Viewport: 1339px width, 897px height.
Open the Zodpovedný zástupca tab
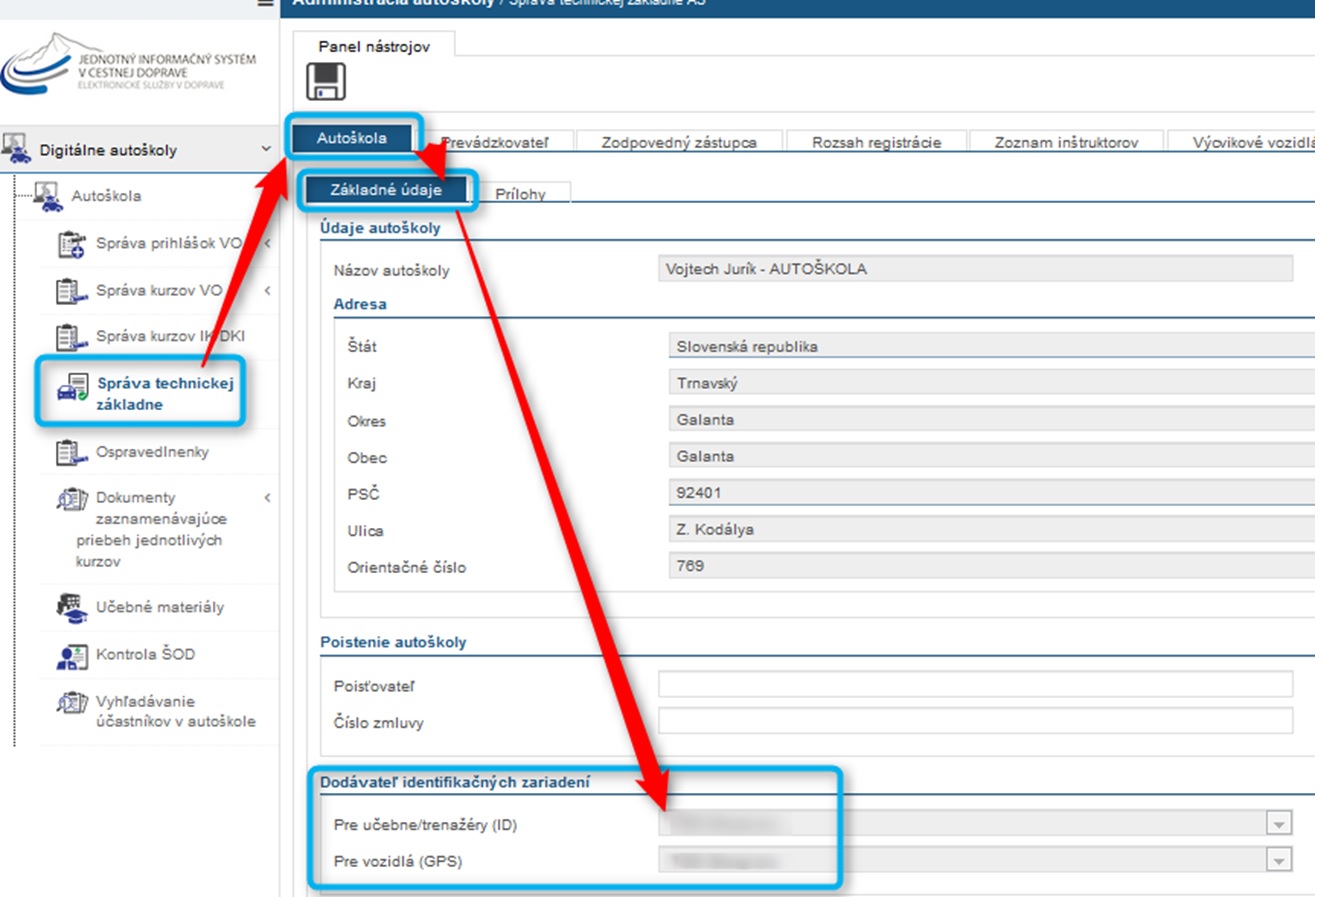tap(679, 143)
